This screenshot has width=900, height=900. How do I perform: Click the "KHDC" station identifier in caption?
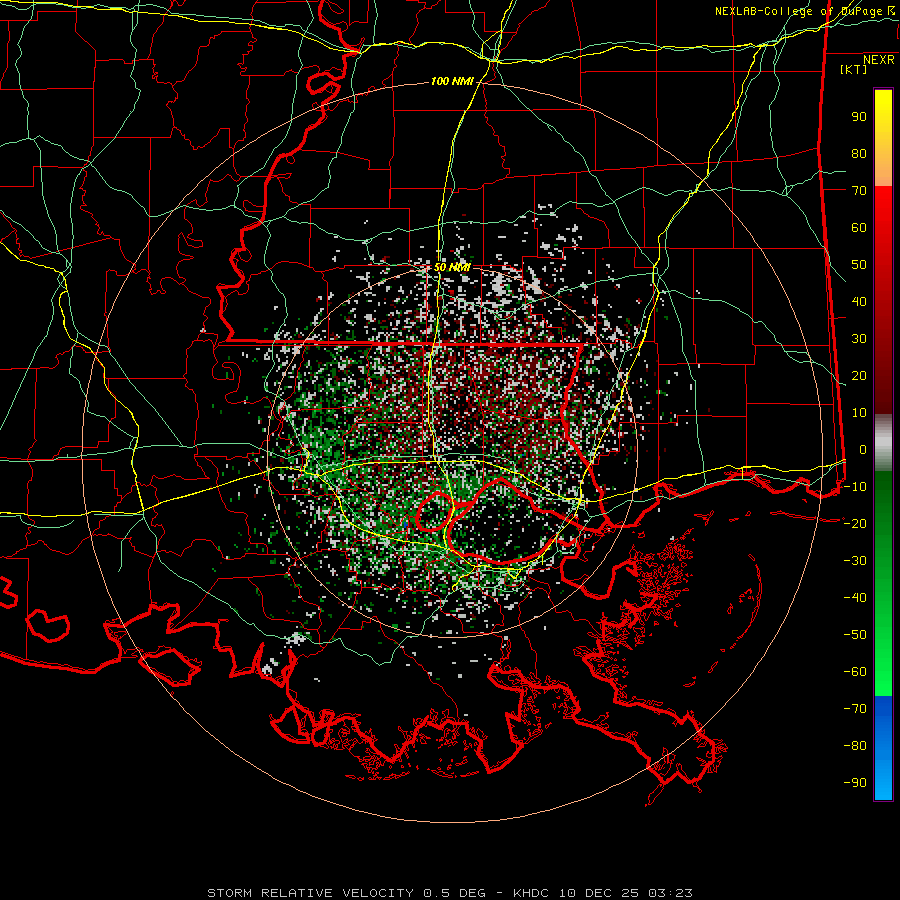[530, 893]
